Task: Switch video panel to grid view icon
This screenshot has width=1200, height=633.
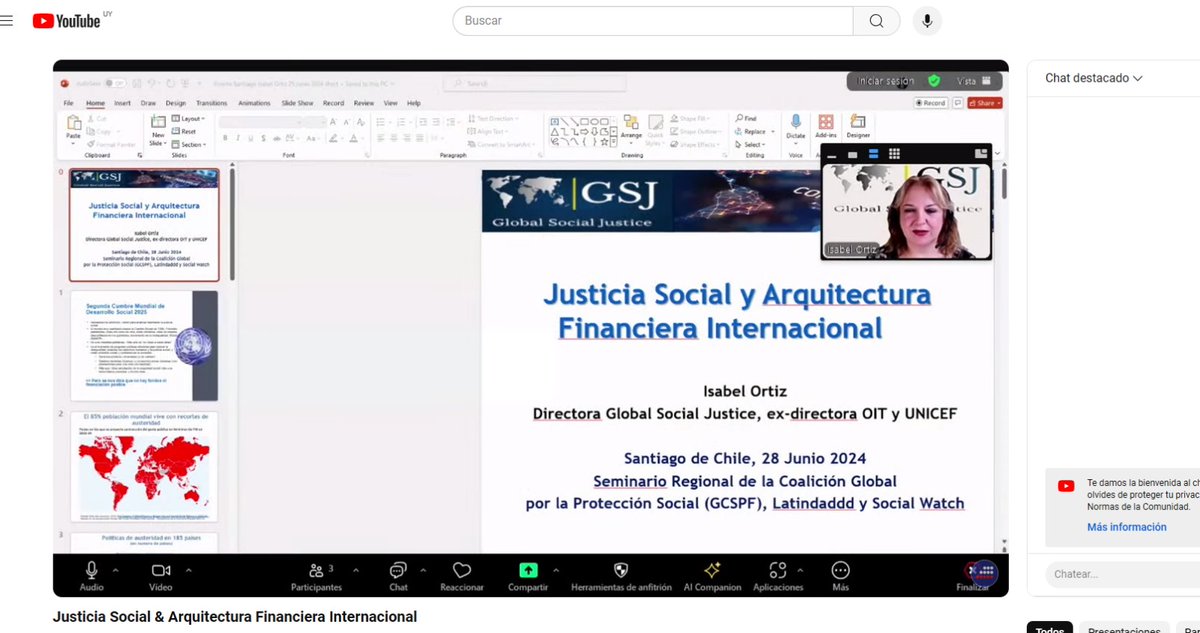Action: [894, 154]
